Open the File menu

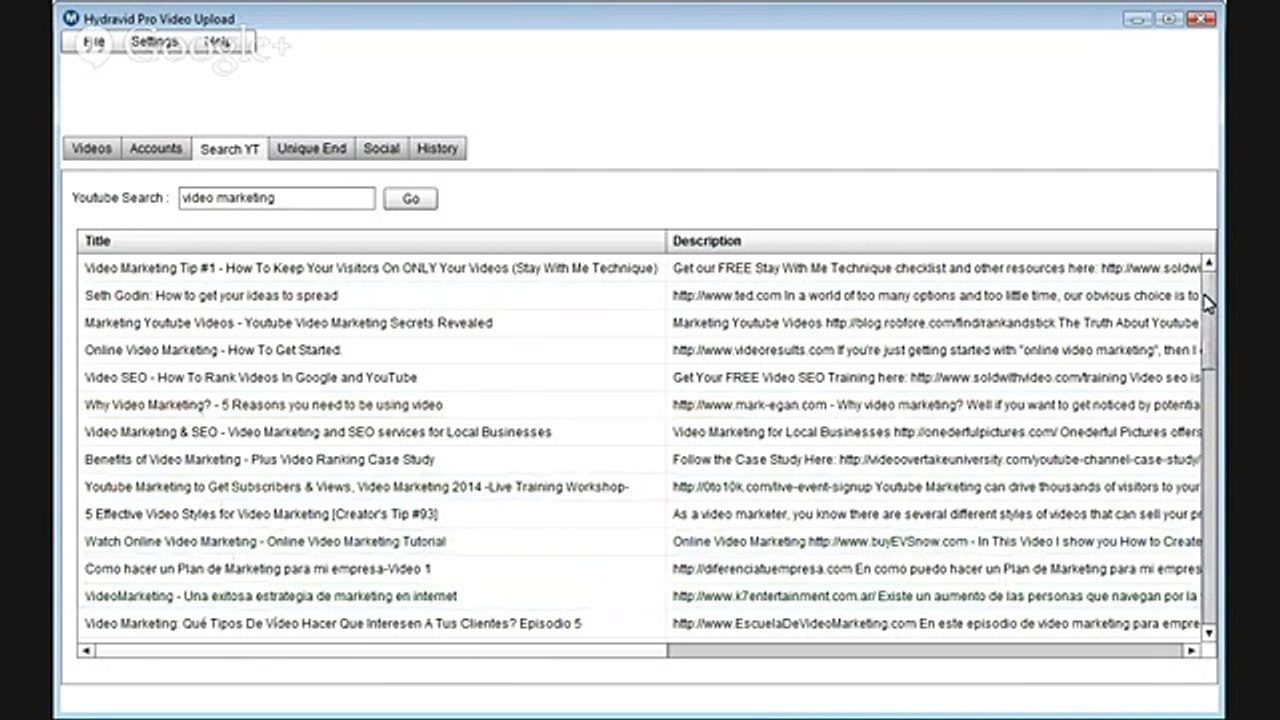point(94,42)
